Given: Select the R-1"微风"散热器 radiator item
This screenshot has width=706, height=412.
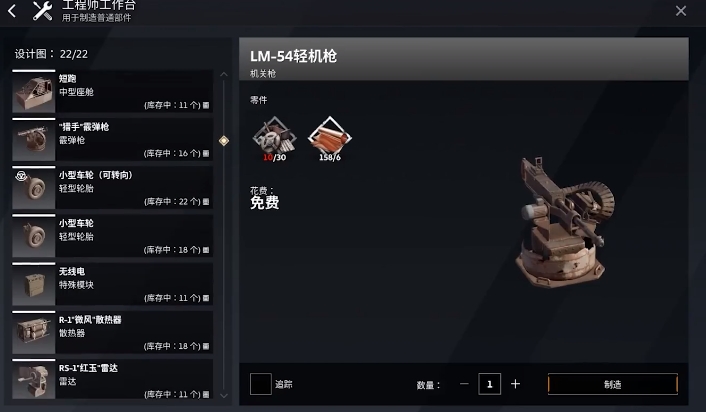Looking at the screenshot, I should (113, 332).
